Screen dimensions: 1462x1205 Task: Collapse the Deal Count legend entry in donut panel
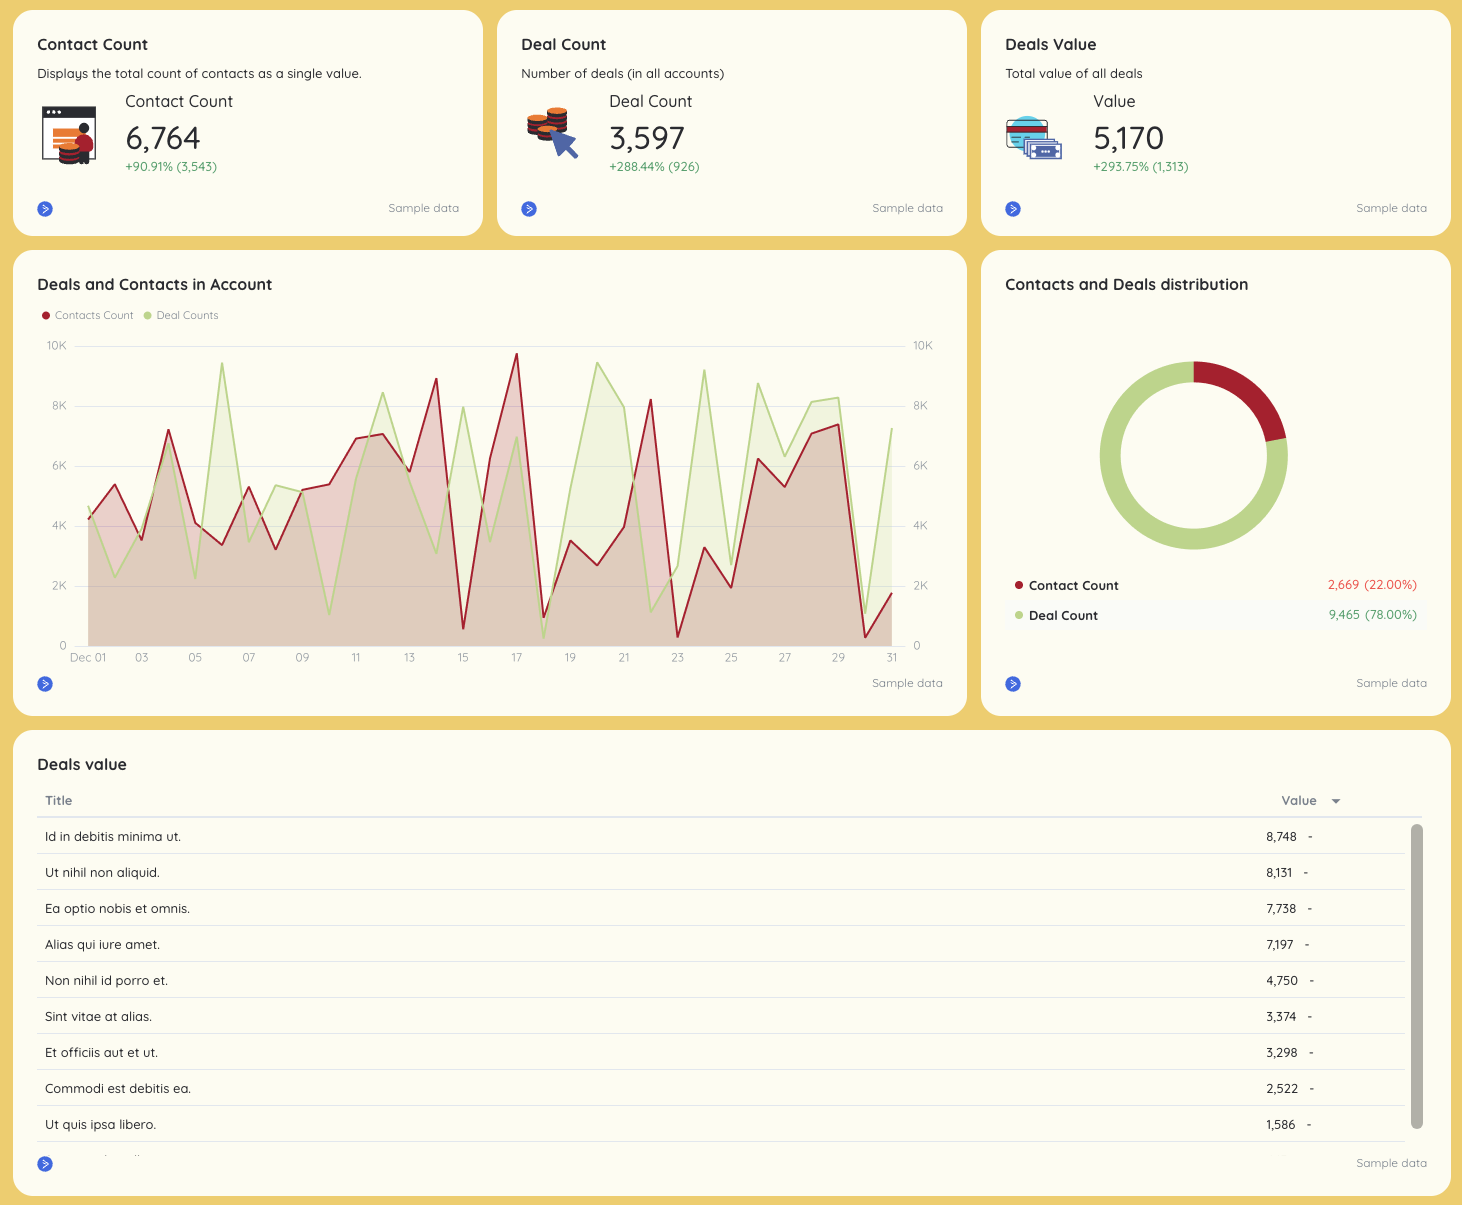pyautogui.click(x=1063, y=615)
